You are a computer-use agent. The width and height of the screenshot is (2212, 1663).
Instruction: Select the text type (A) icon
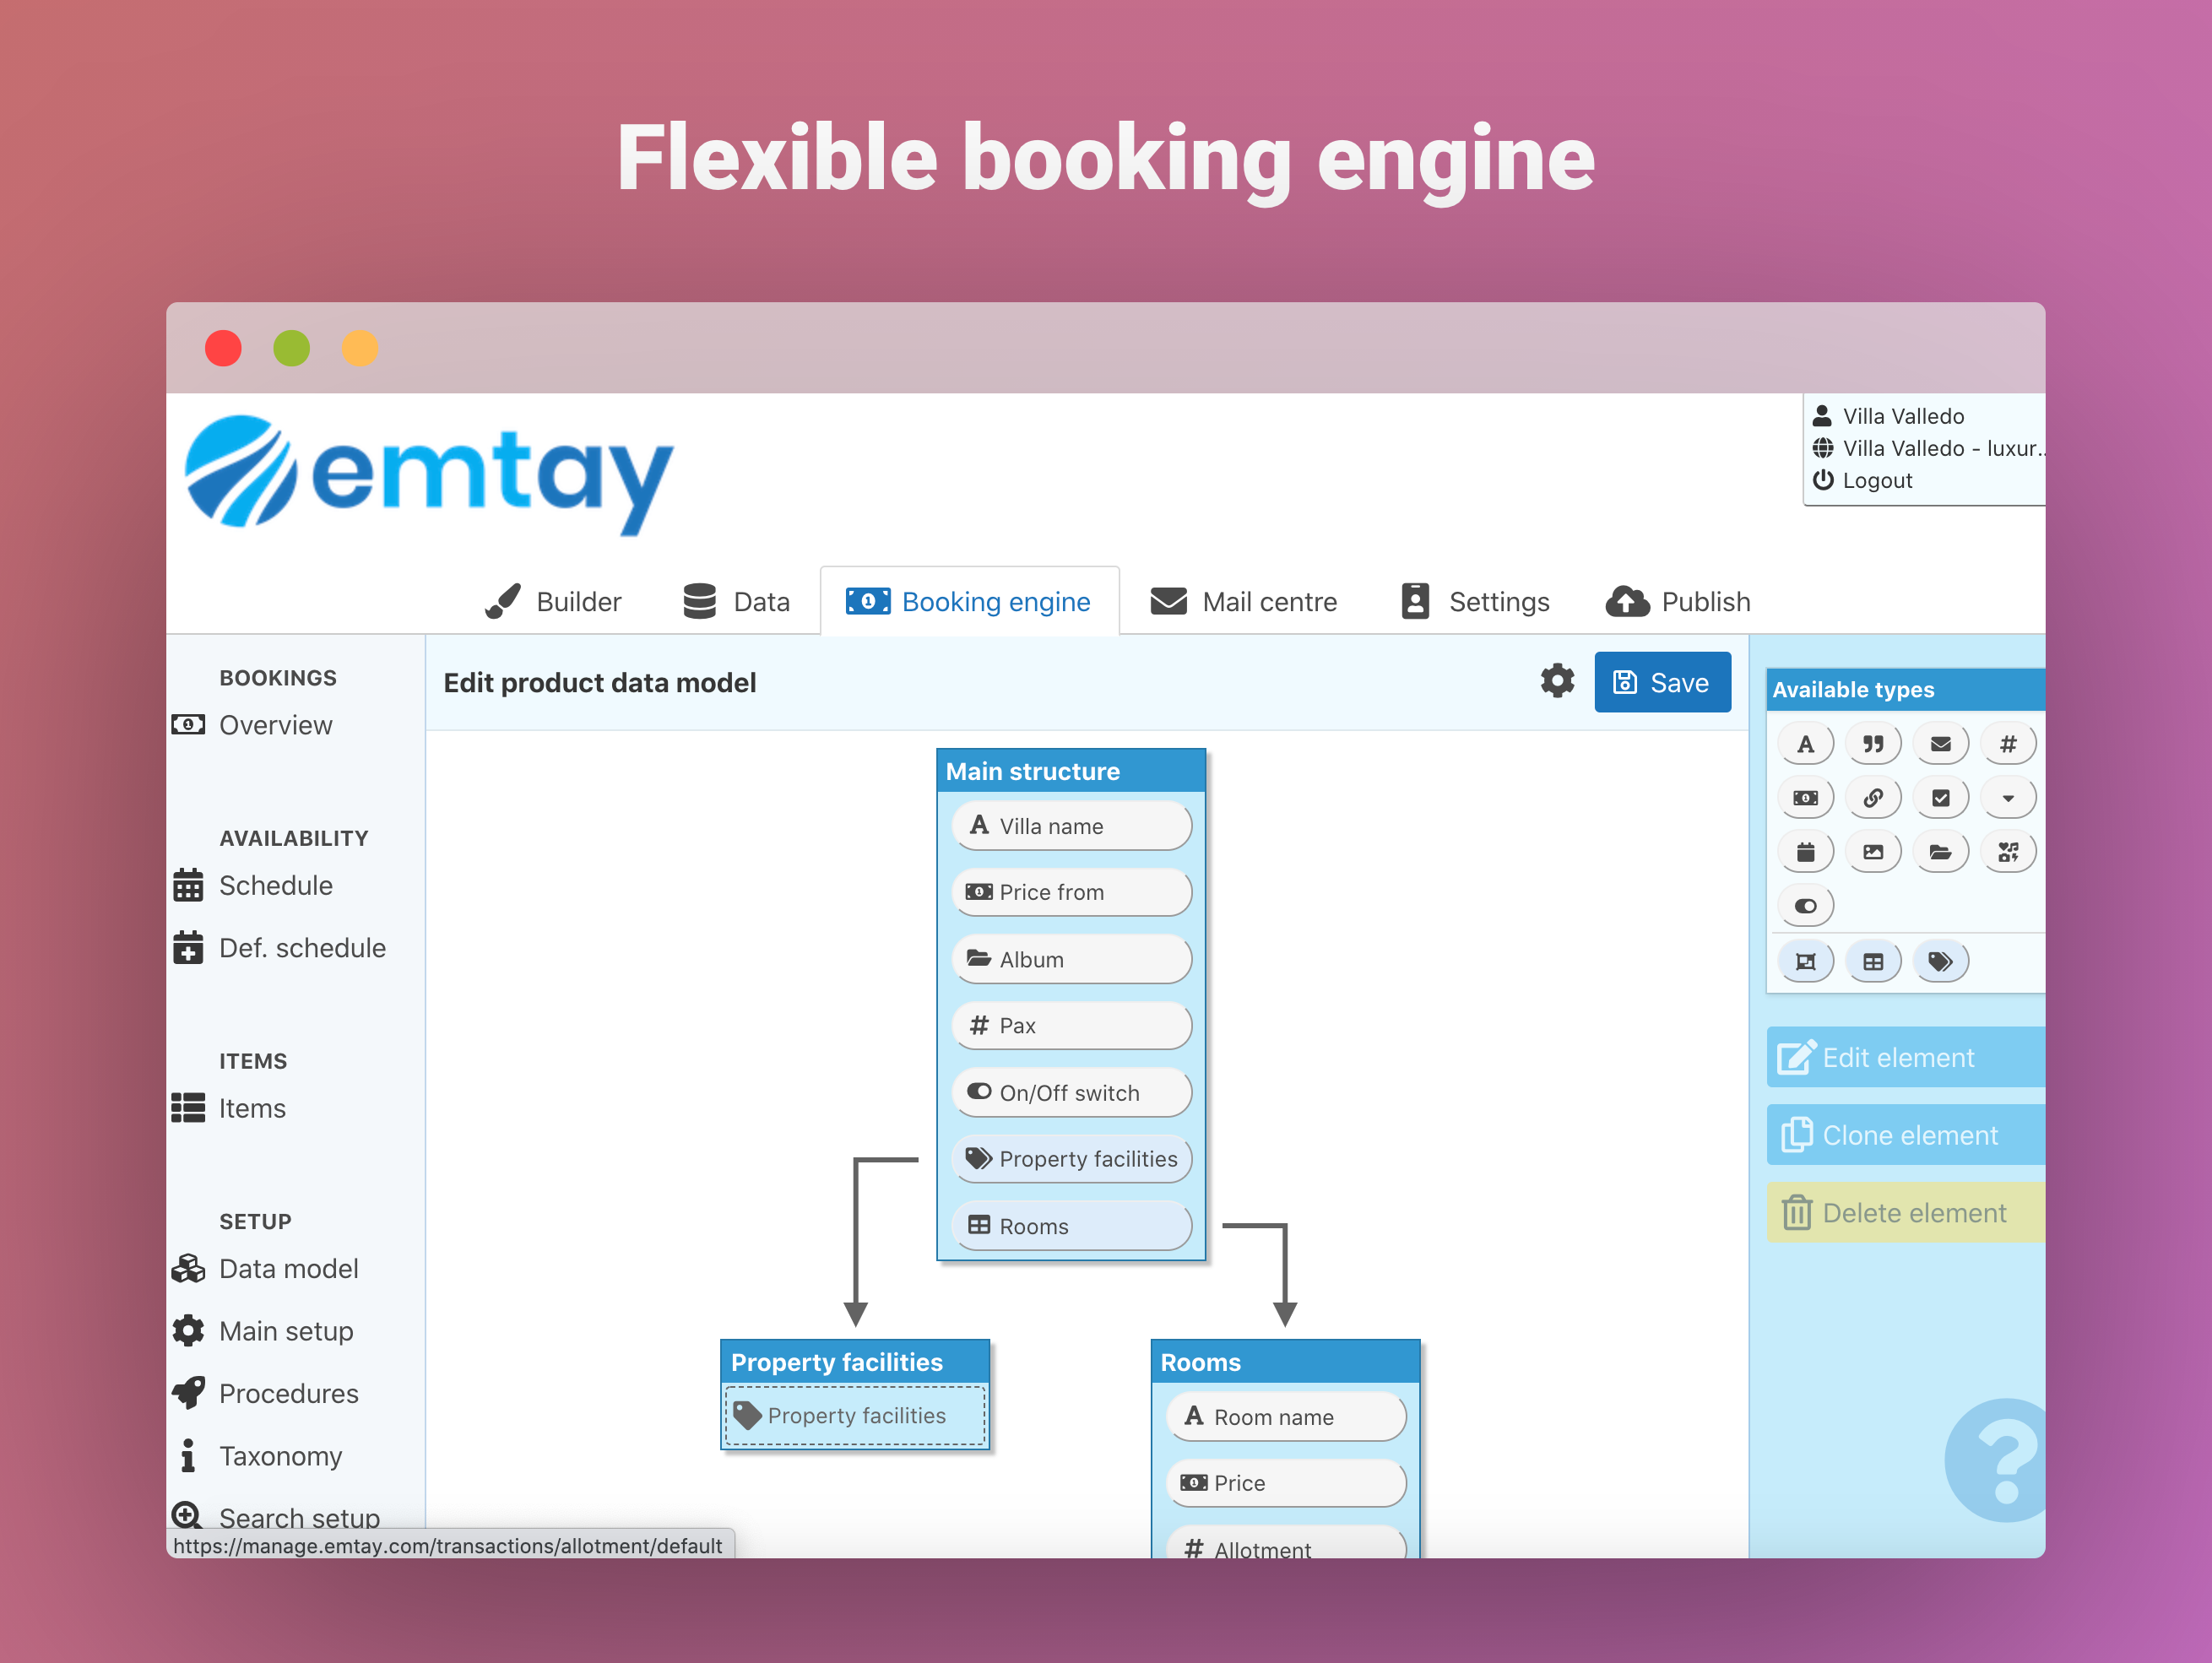coord(1805,744)
